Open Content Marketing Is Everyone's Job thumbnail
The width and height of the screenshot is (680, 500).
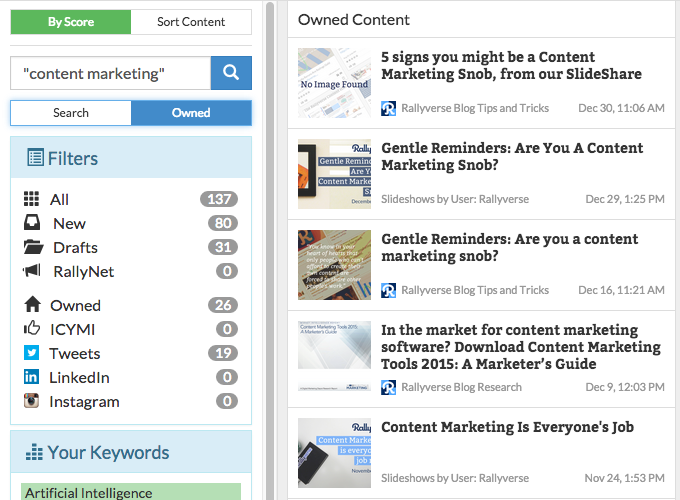click(x=334, y=453)
